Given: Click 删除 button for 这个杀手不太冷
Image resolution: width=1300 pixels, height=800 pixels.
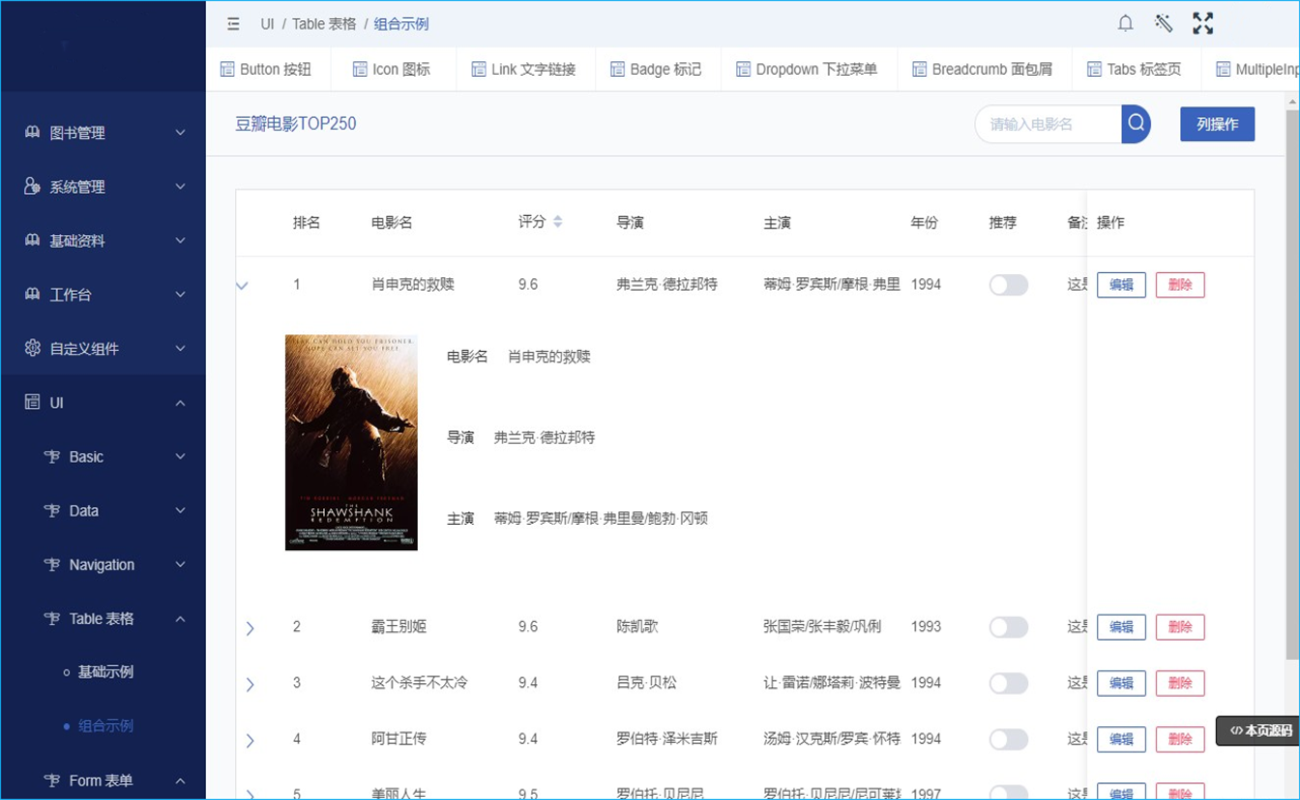Looking at the screenshot, I should click(x=1180, y=683).
